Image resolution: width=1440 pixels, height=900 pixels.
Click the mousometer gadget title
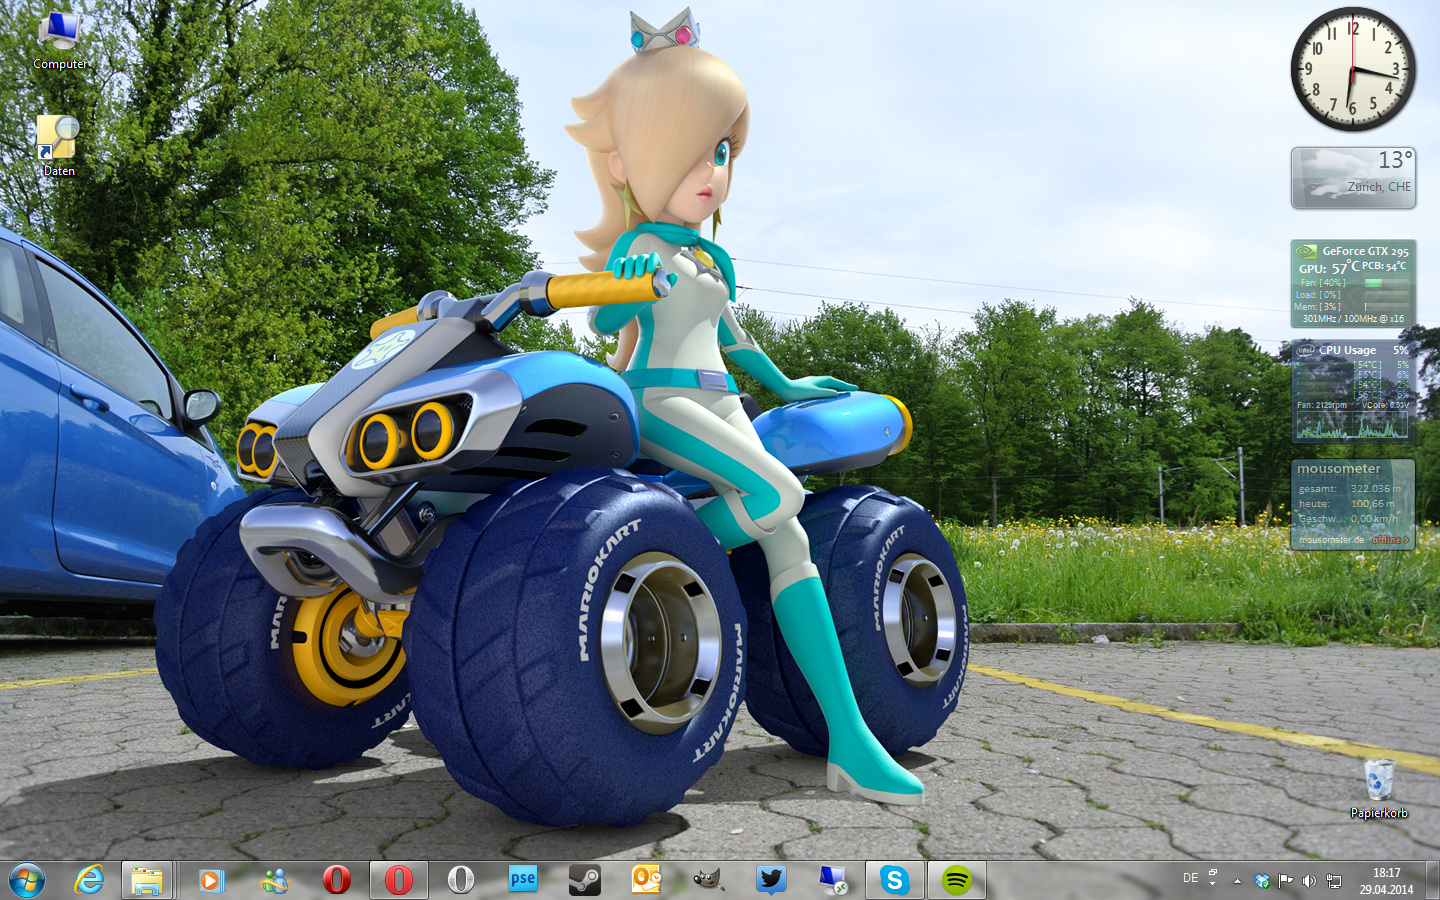pyautogui.click(x=1338, y=468)
